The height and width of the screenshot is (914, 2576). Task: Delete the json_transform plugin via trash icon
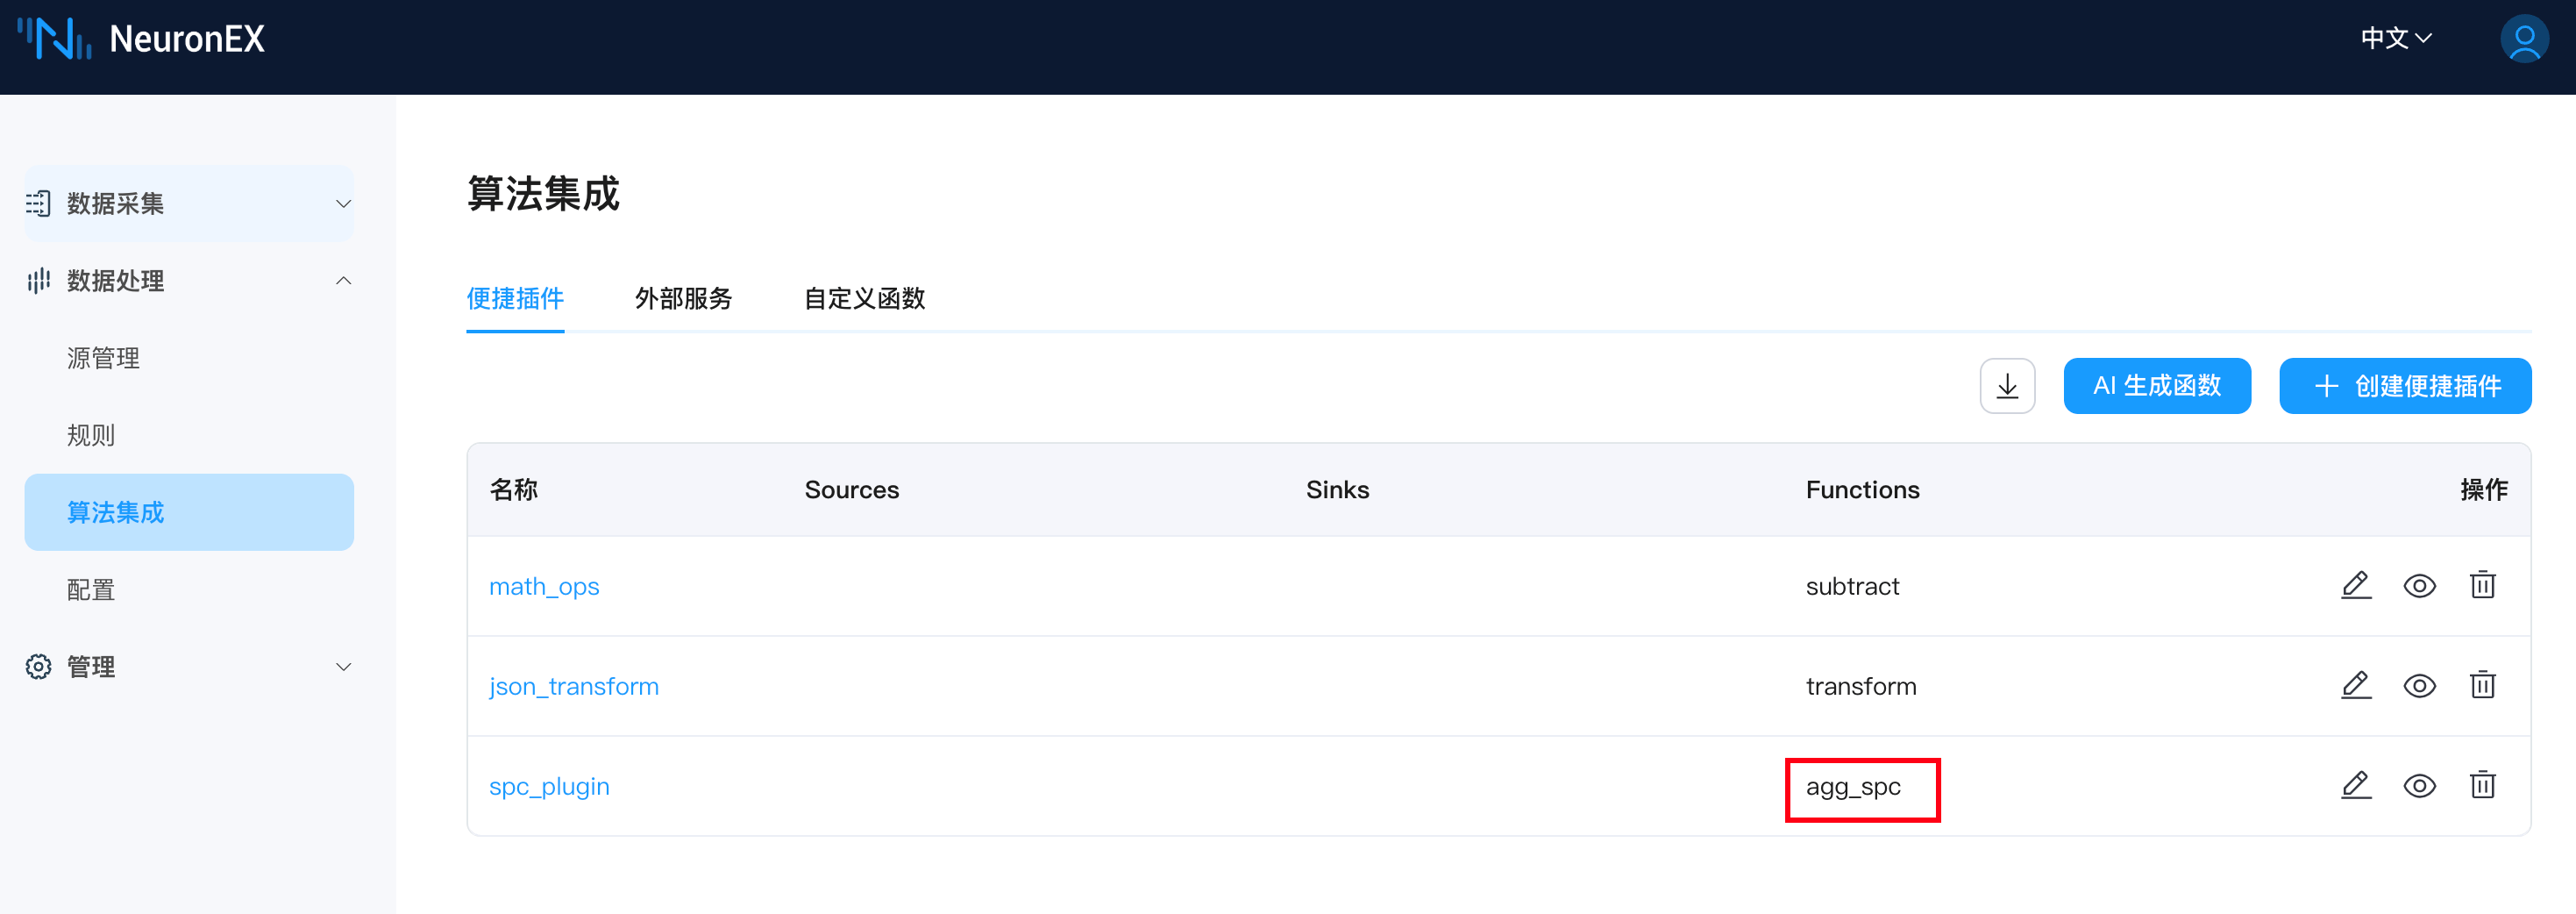coord(2482,685)
